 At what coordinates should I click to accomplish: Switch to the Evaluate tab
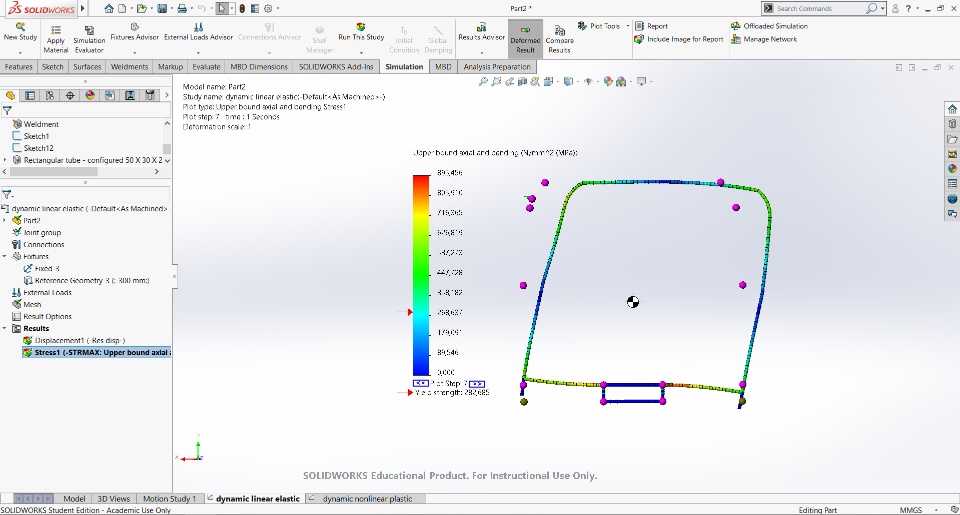(x=206, y=67)
